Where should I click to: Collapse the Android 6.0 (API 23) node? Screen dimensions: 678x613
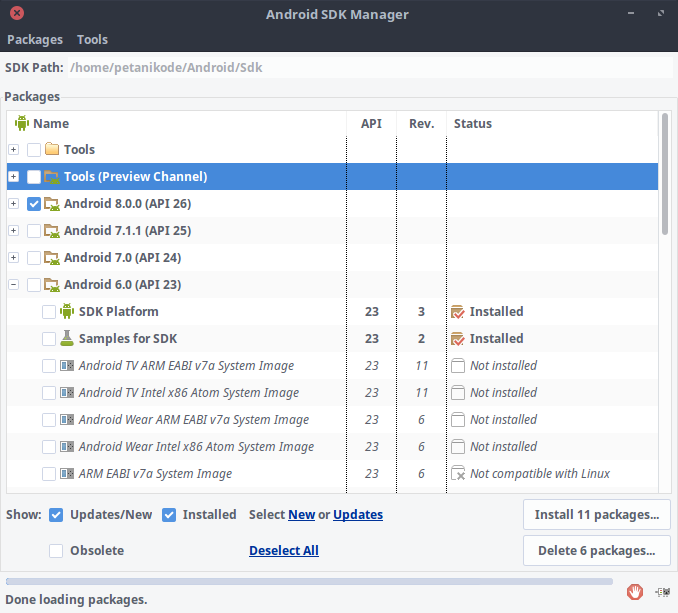tap(14, 284)
